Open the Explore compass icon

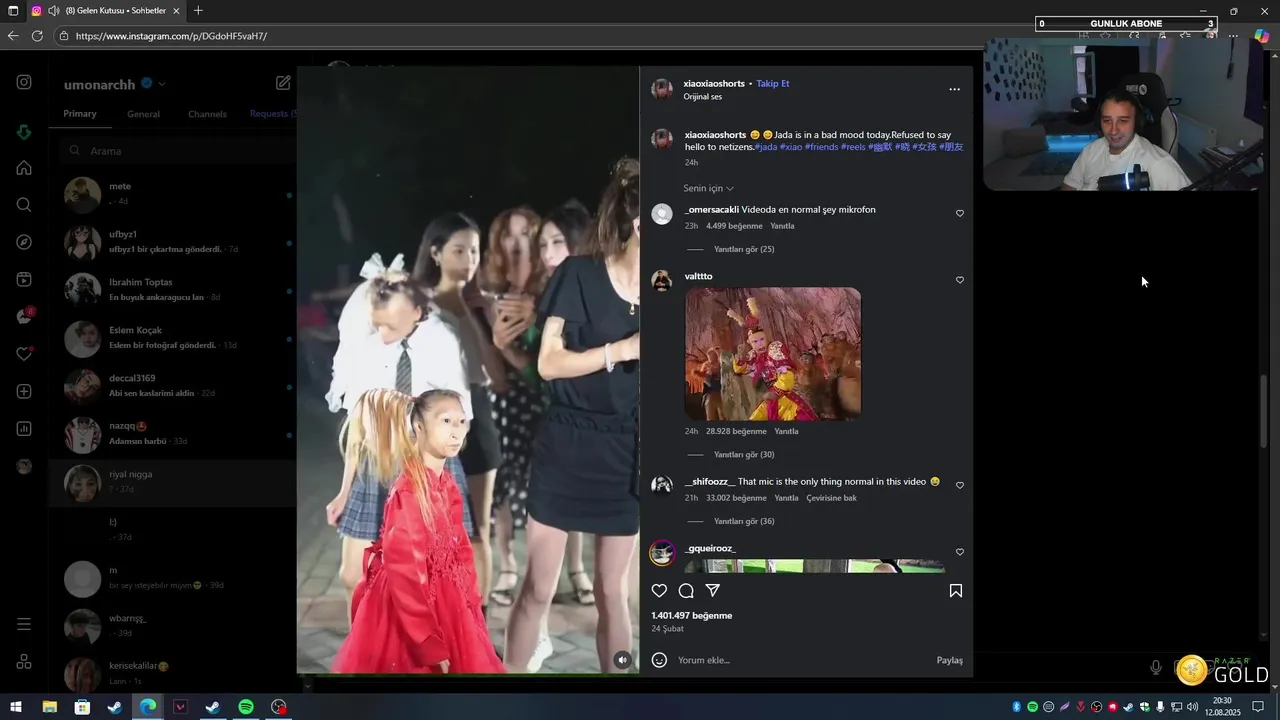click(x=24, y=242)
